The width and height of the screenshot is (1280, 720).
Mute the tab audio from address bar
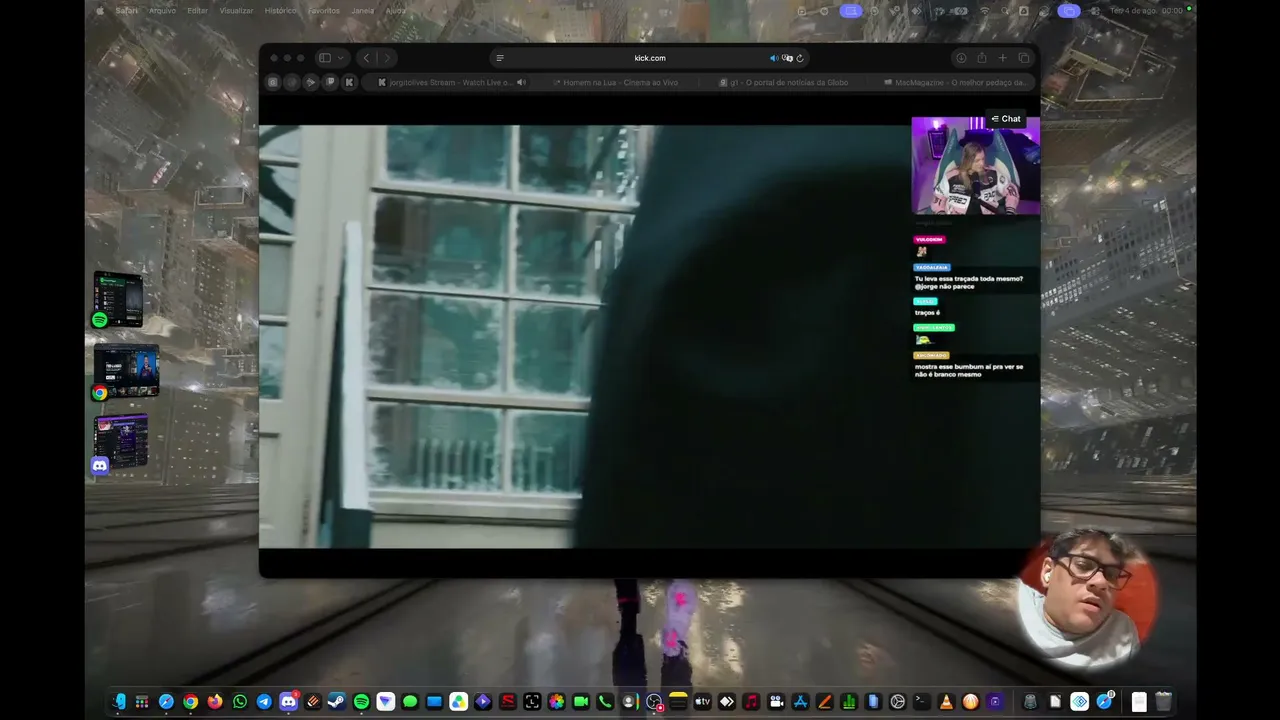pos(773,58)
